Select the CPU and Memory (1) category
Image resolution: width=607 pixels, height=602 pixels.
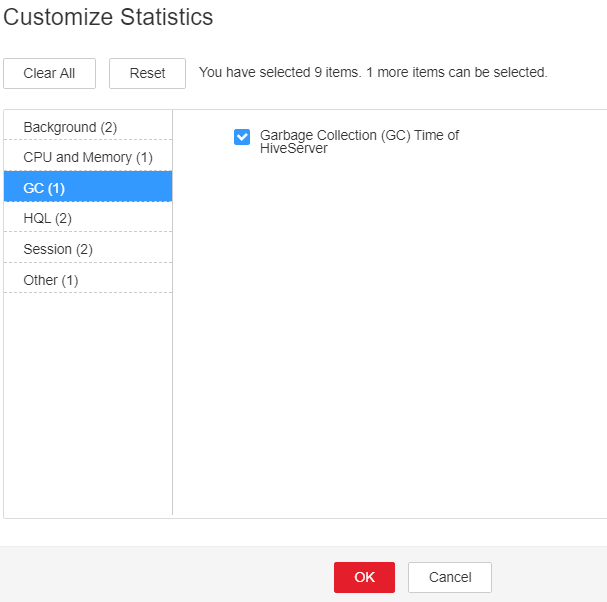click(88, 157)
